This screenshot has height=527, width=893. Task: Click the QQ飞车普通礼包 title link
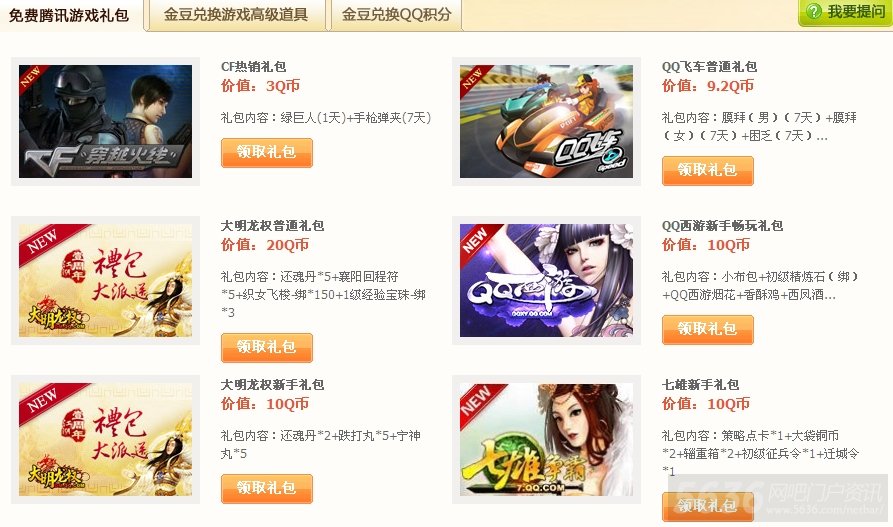pos(709,67)
